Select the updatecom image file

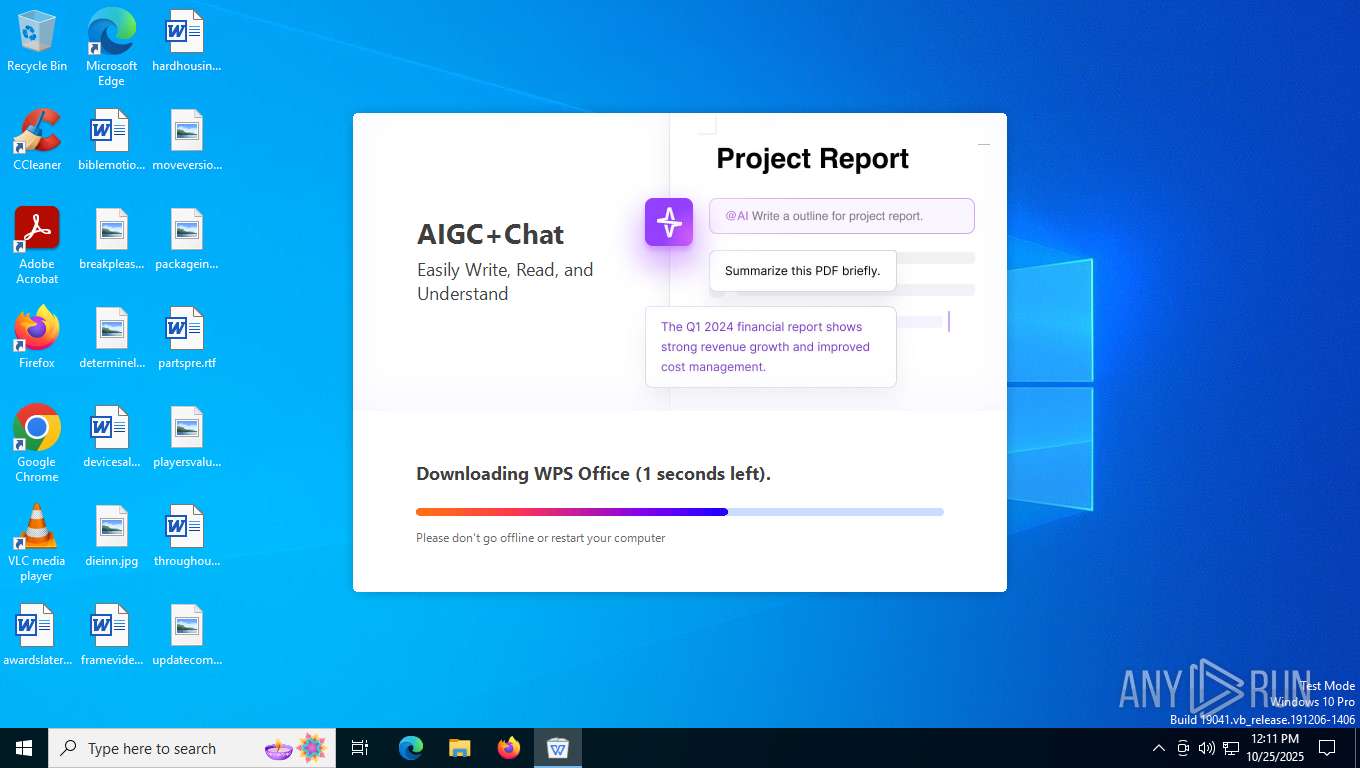[x=186, y=635]
